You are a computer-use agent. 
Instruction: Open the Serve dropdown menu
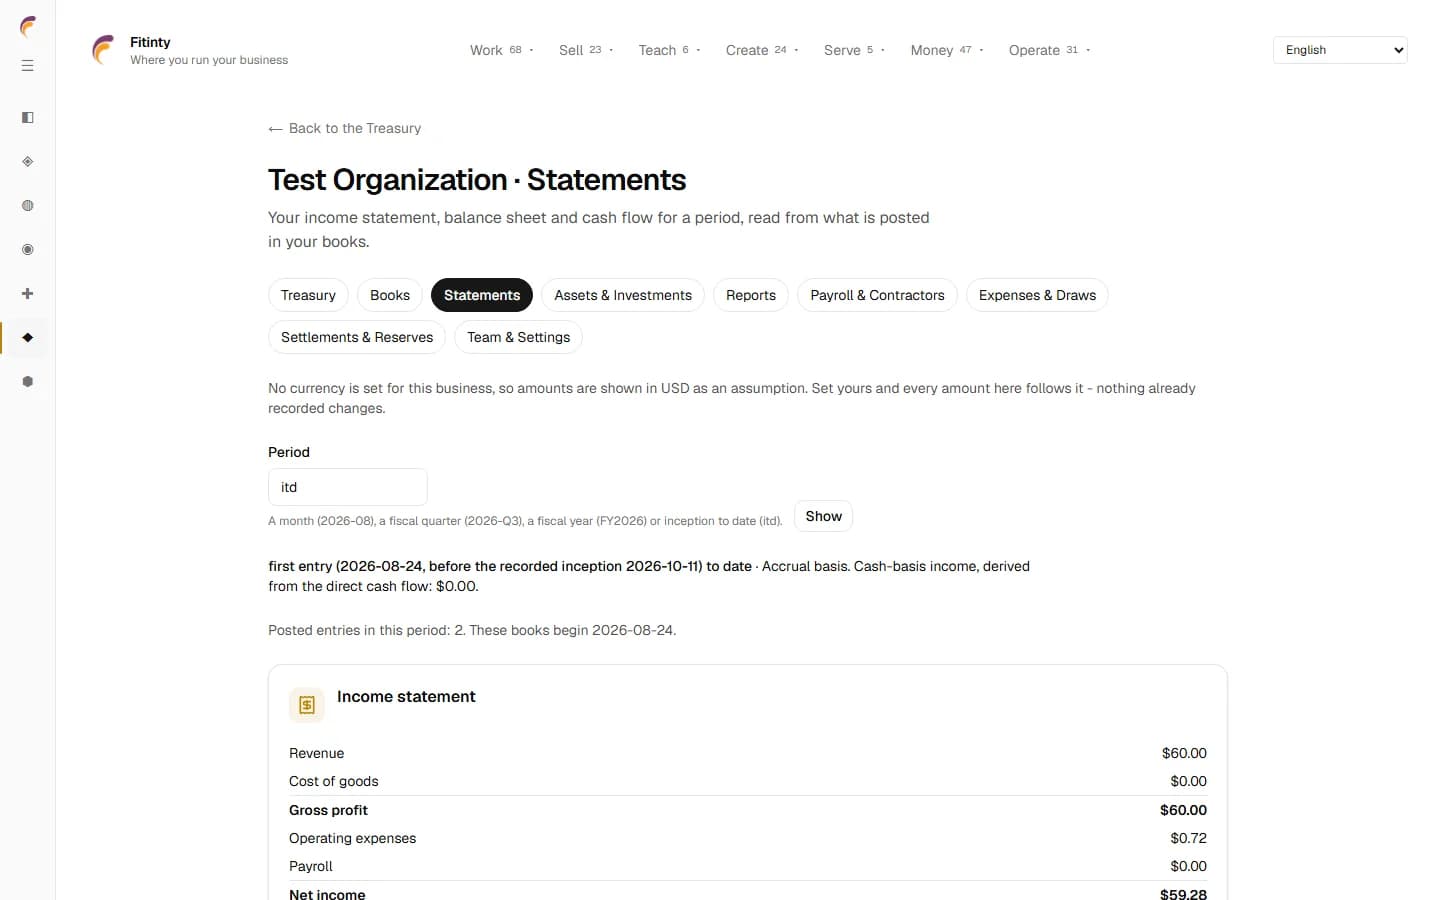click(x=854, y=50)
